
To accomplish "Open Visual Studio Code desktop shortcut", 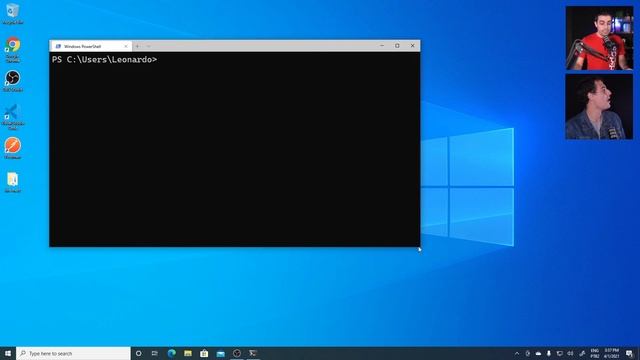I will [x=13, y=117].
